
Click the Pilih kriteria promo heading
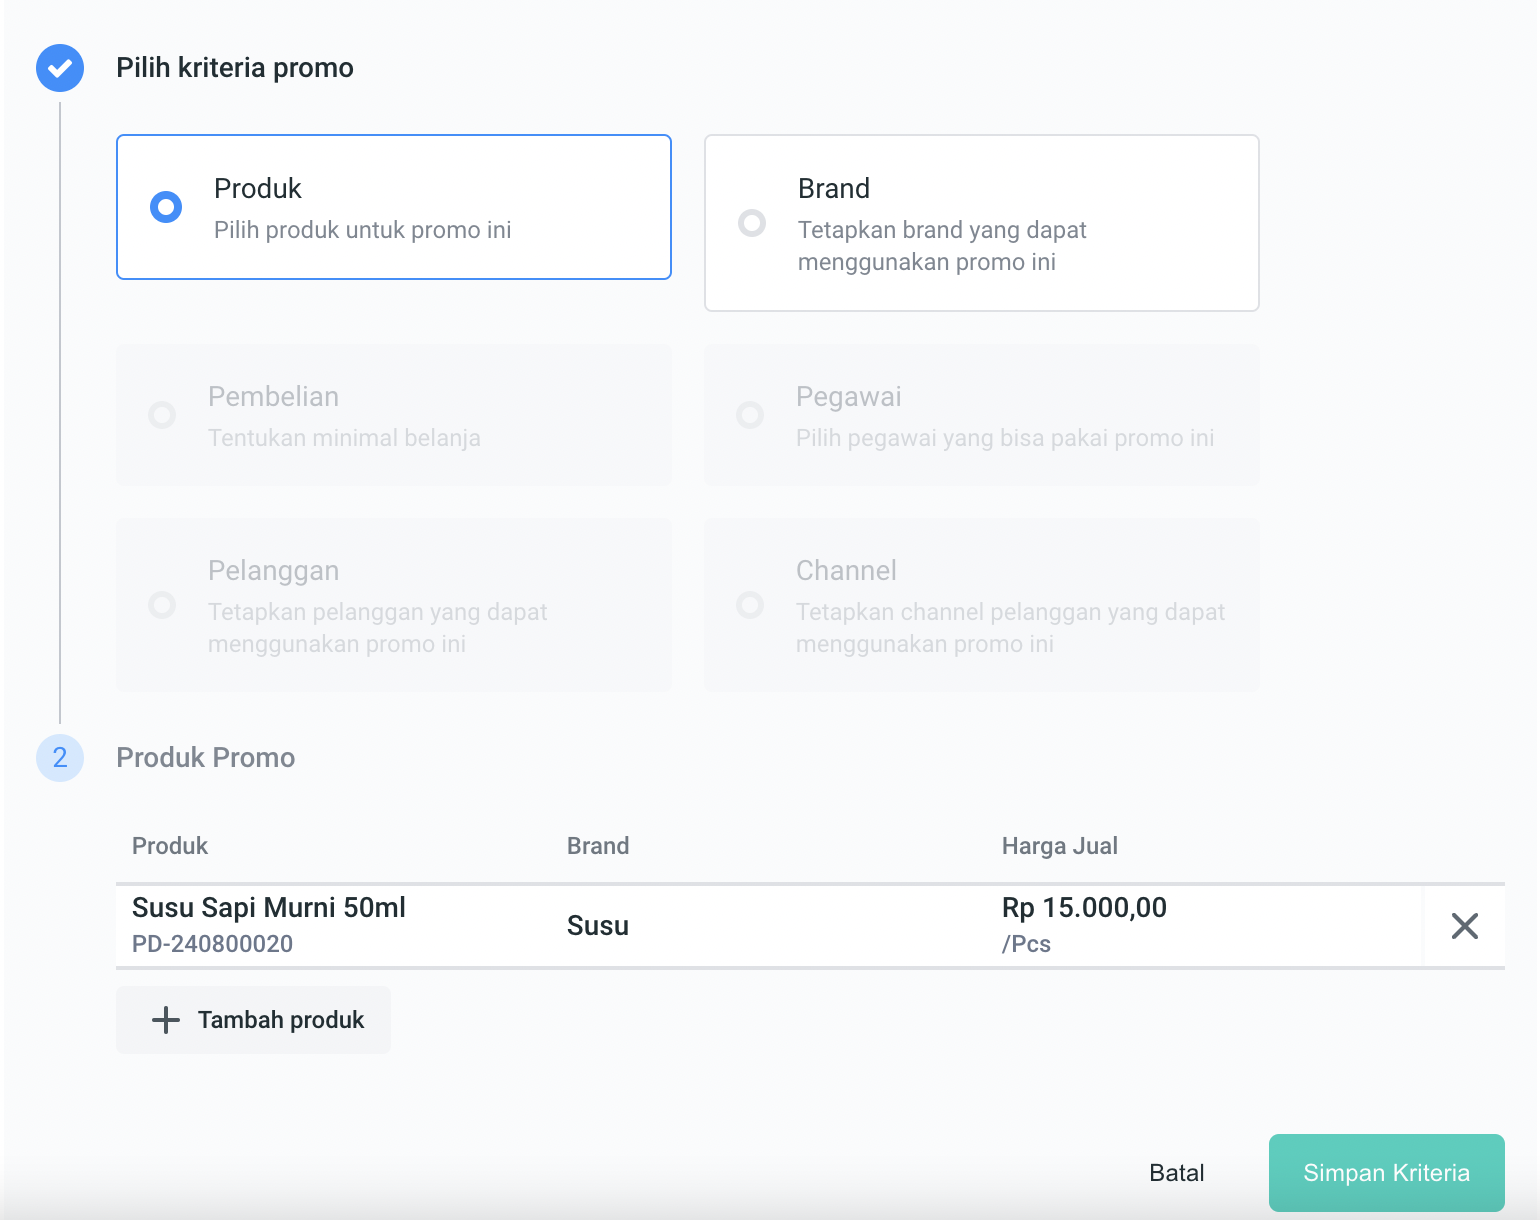point(235,68)
